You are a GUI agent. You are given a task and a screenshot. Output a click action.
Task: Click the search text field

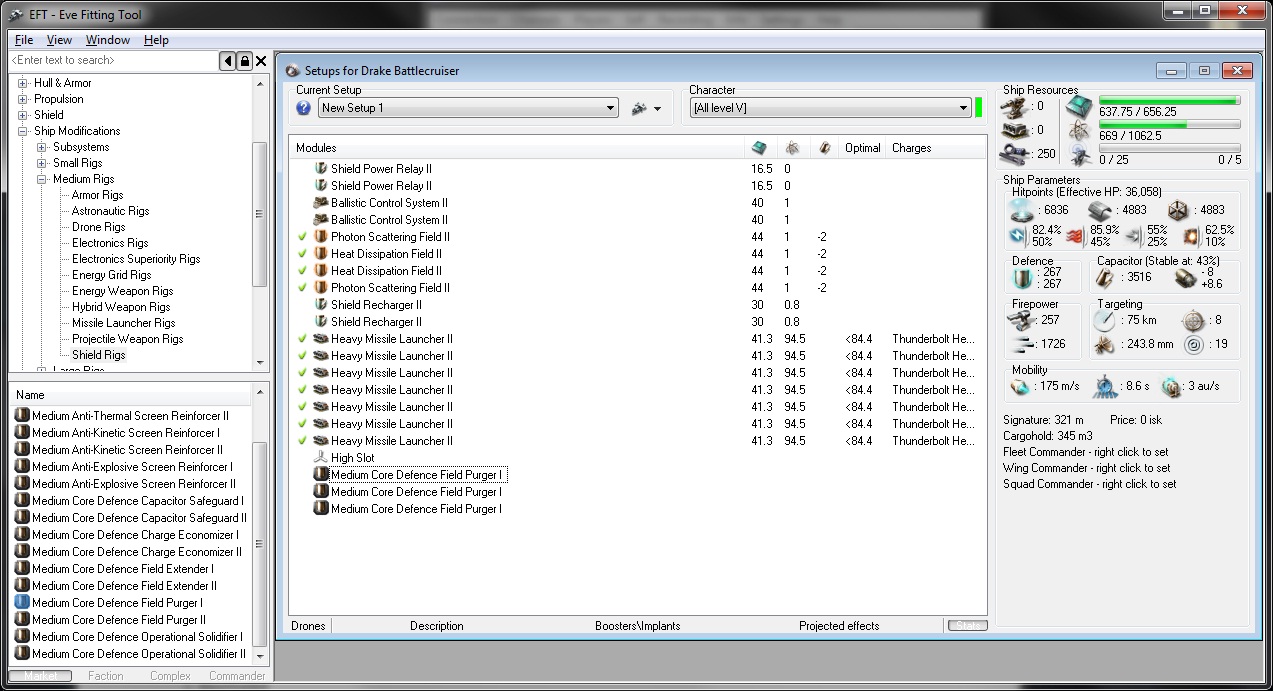pos(113,61)
